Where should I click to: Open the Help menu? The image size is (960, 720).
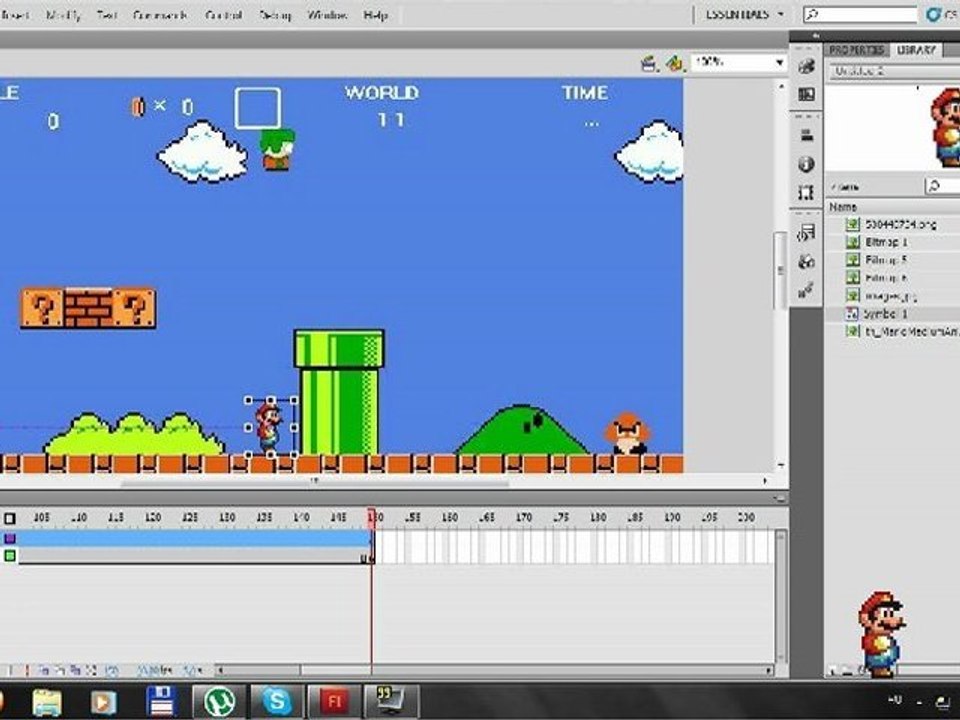[375, 15]
